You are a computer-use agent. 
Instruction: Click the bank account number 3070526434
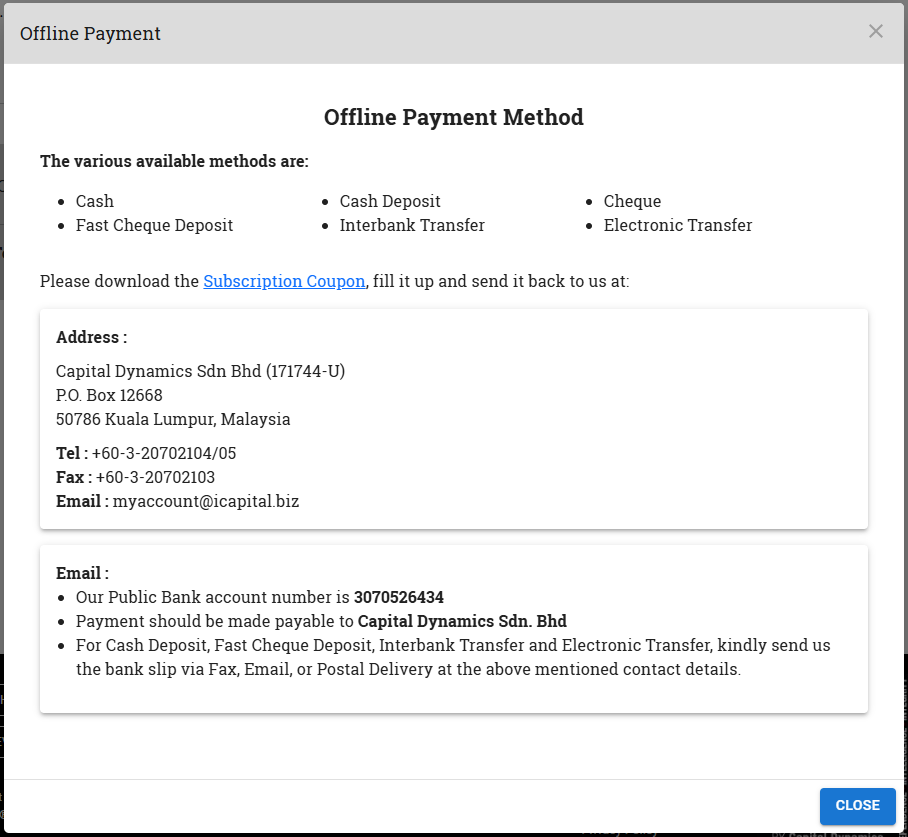(x=399, y=597)
